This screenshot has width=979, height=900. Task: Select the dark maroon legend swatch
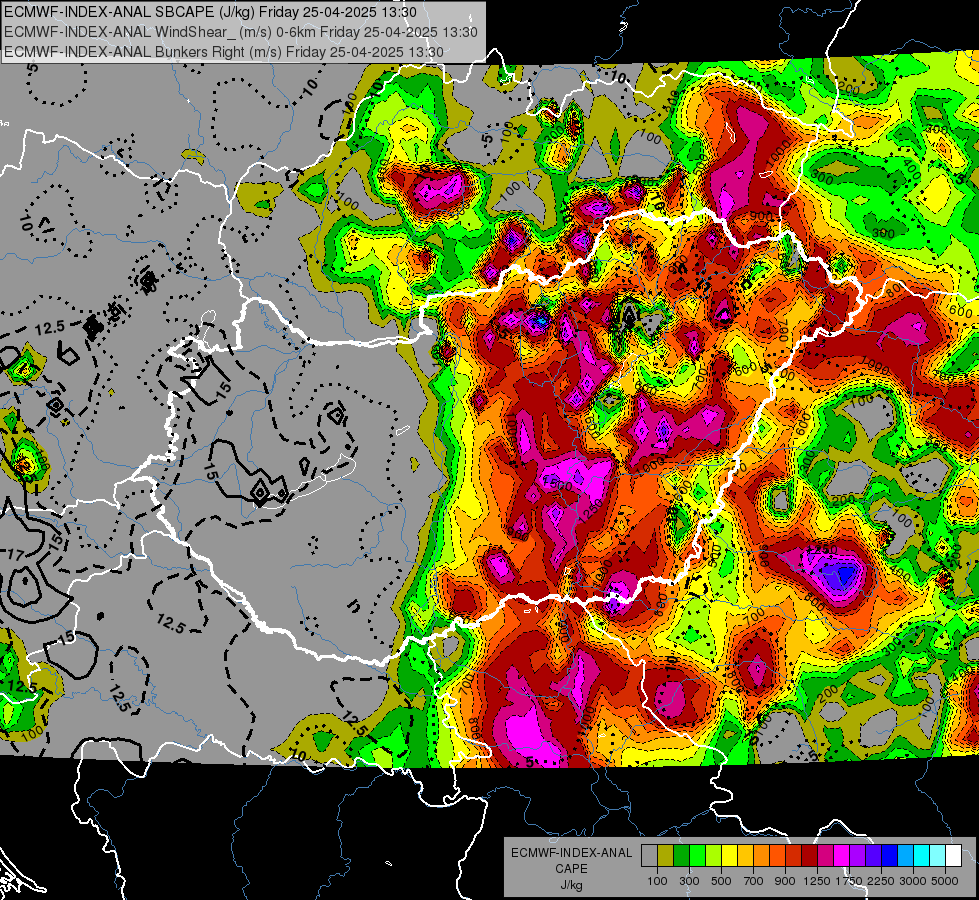[x=810, y=856]
